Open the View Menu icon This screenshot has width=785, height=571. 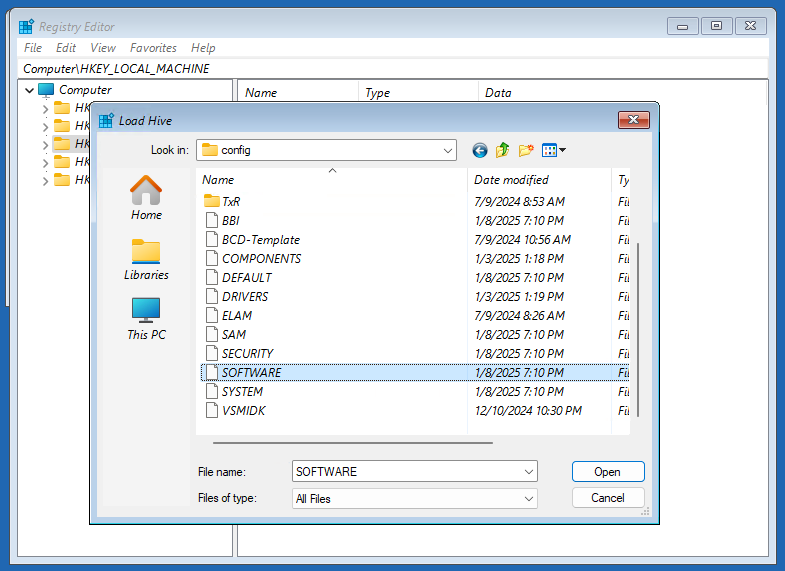pyautogui.click(x=554, y=150)
